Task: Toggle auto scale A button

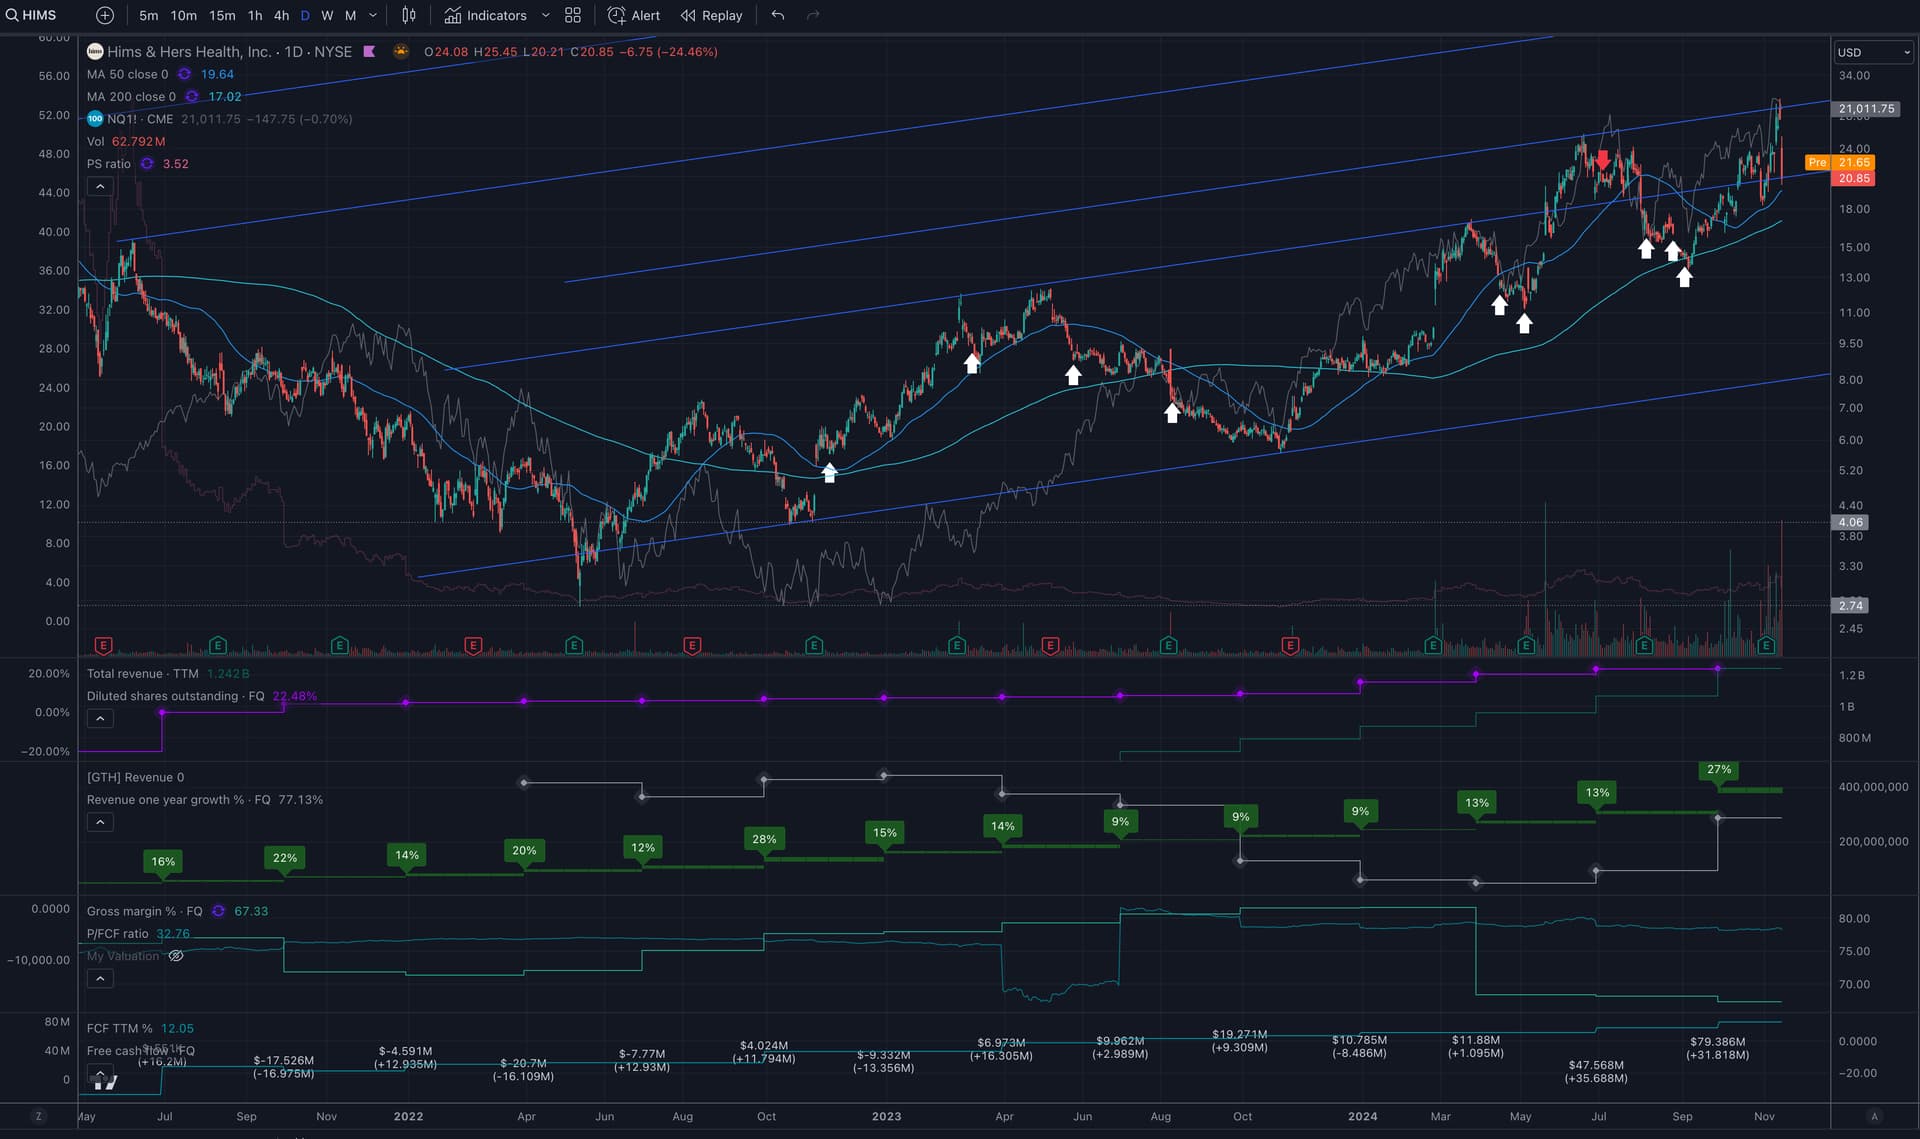Action: [1875, 1116]
